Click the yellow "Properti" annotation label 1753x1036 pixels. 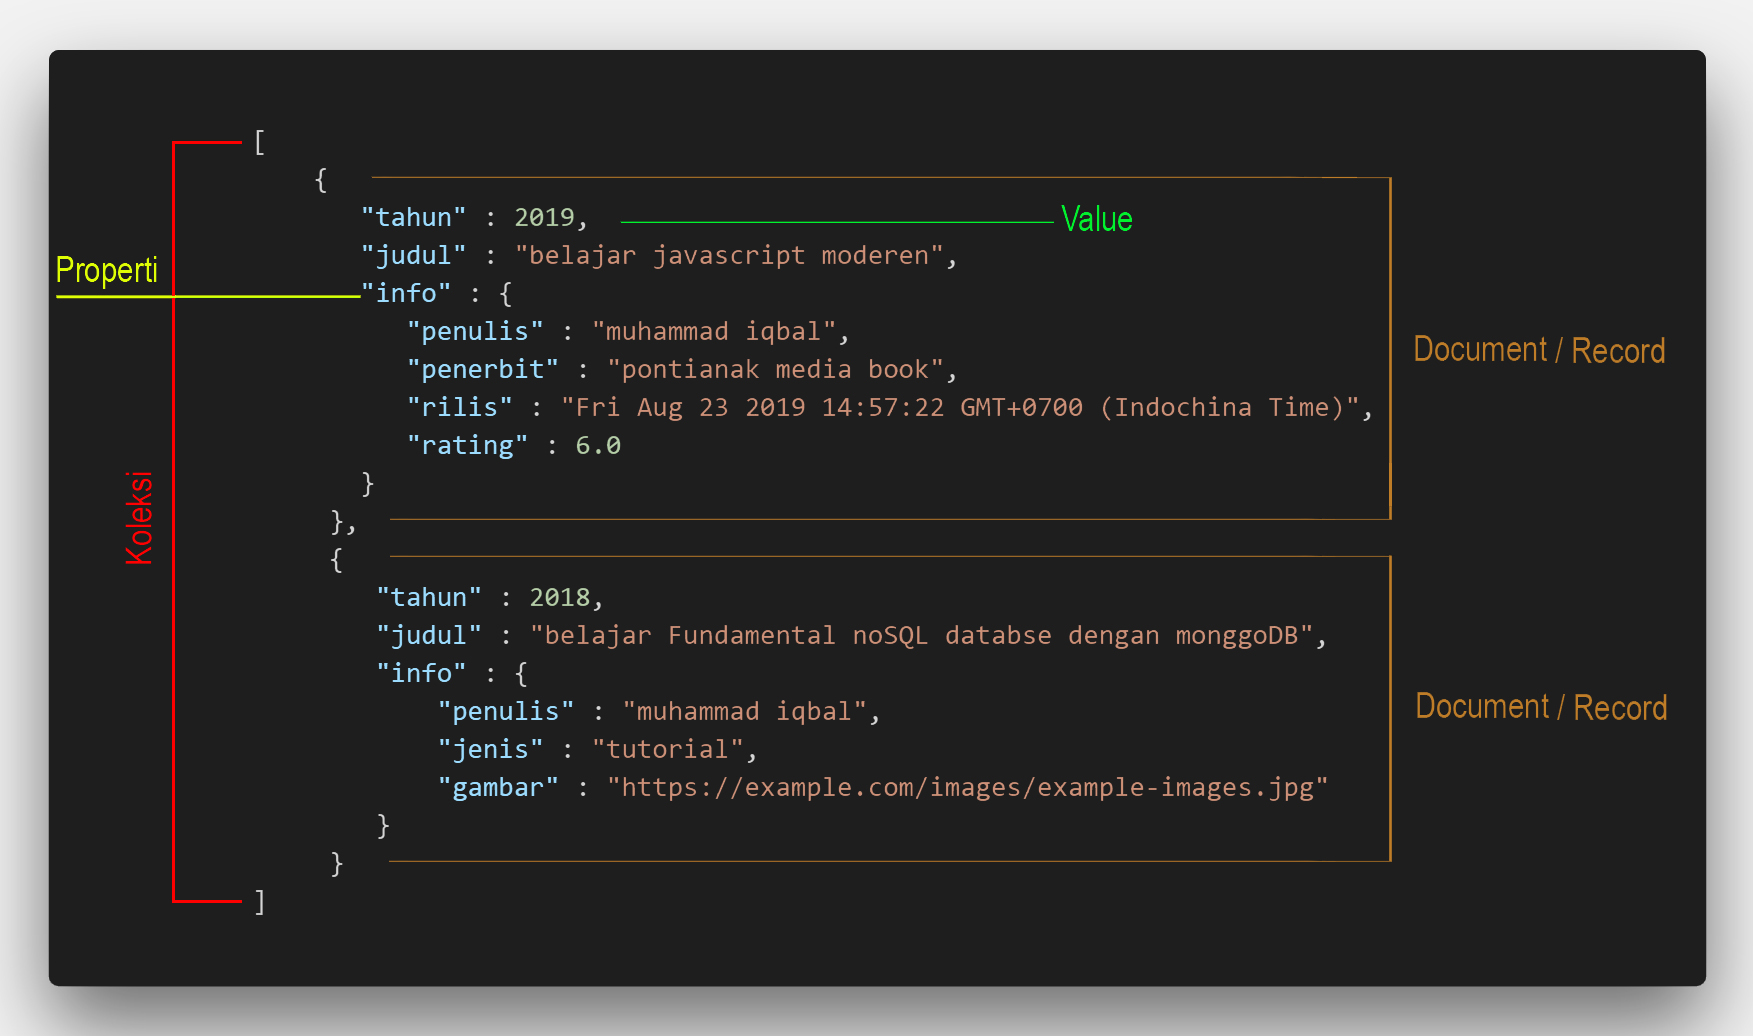pyautogui.click(x=107, y=270)
